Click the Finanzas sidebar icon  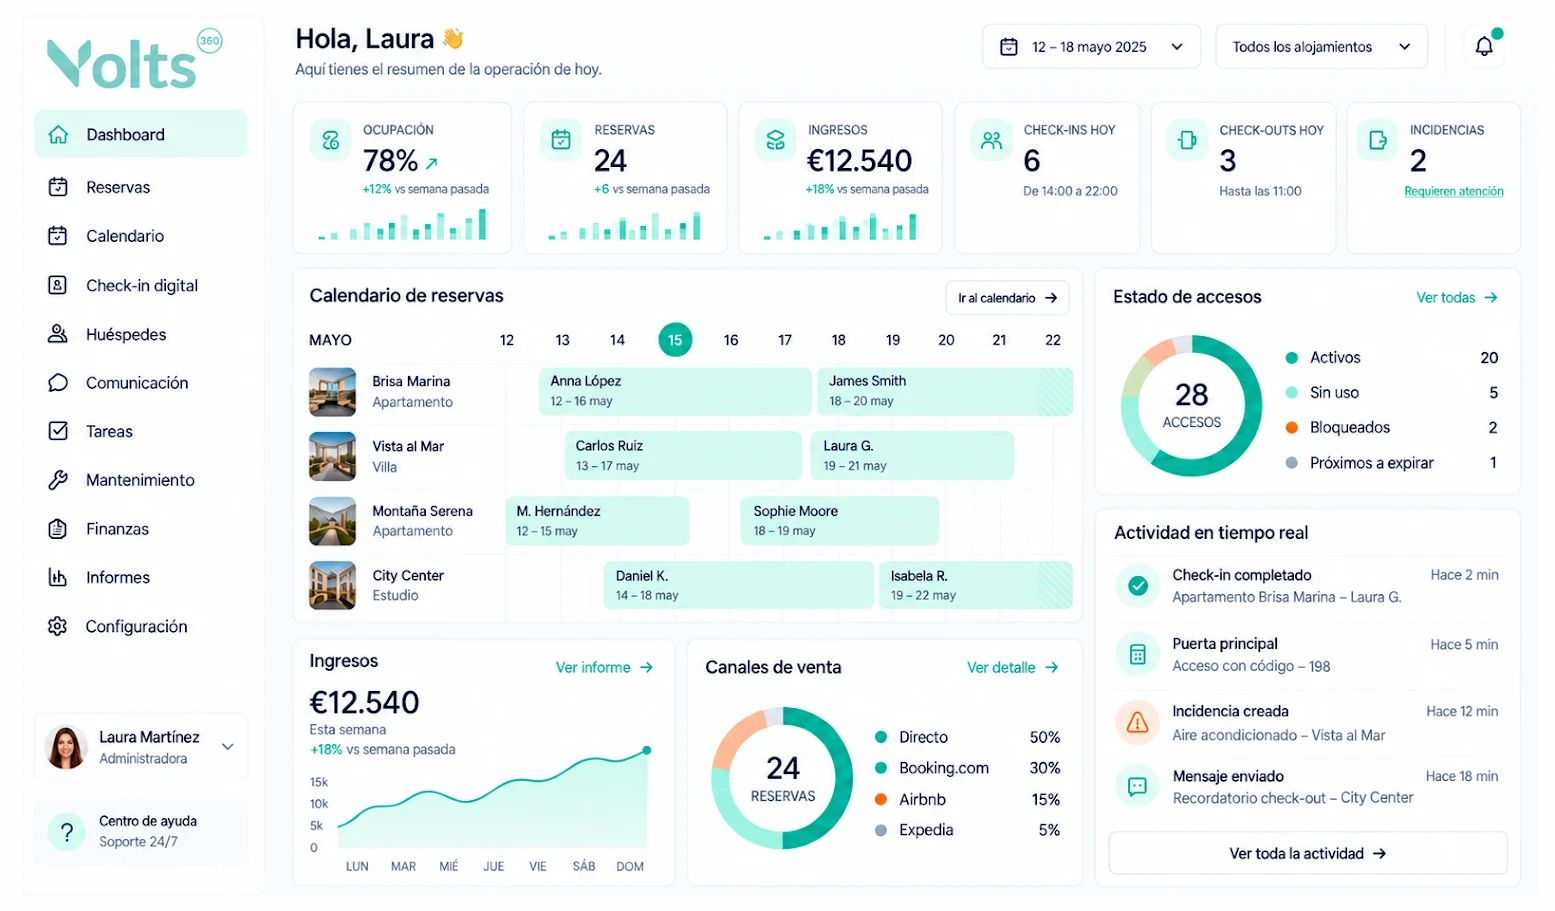(x=58, y=529)
